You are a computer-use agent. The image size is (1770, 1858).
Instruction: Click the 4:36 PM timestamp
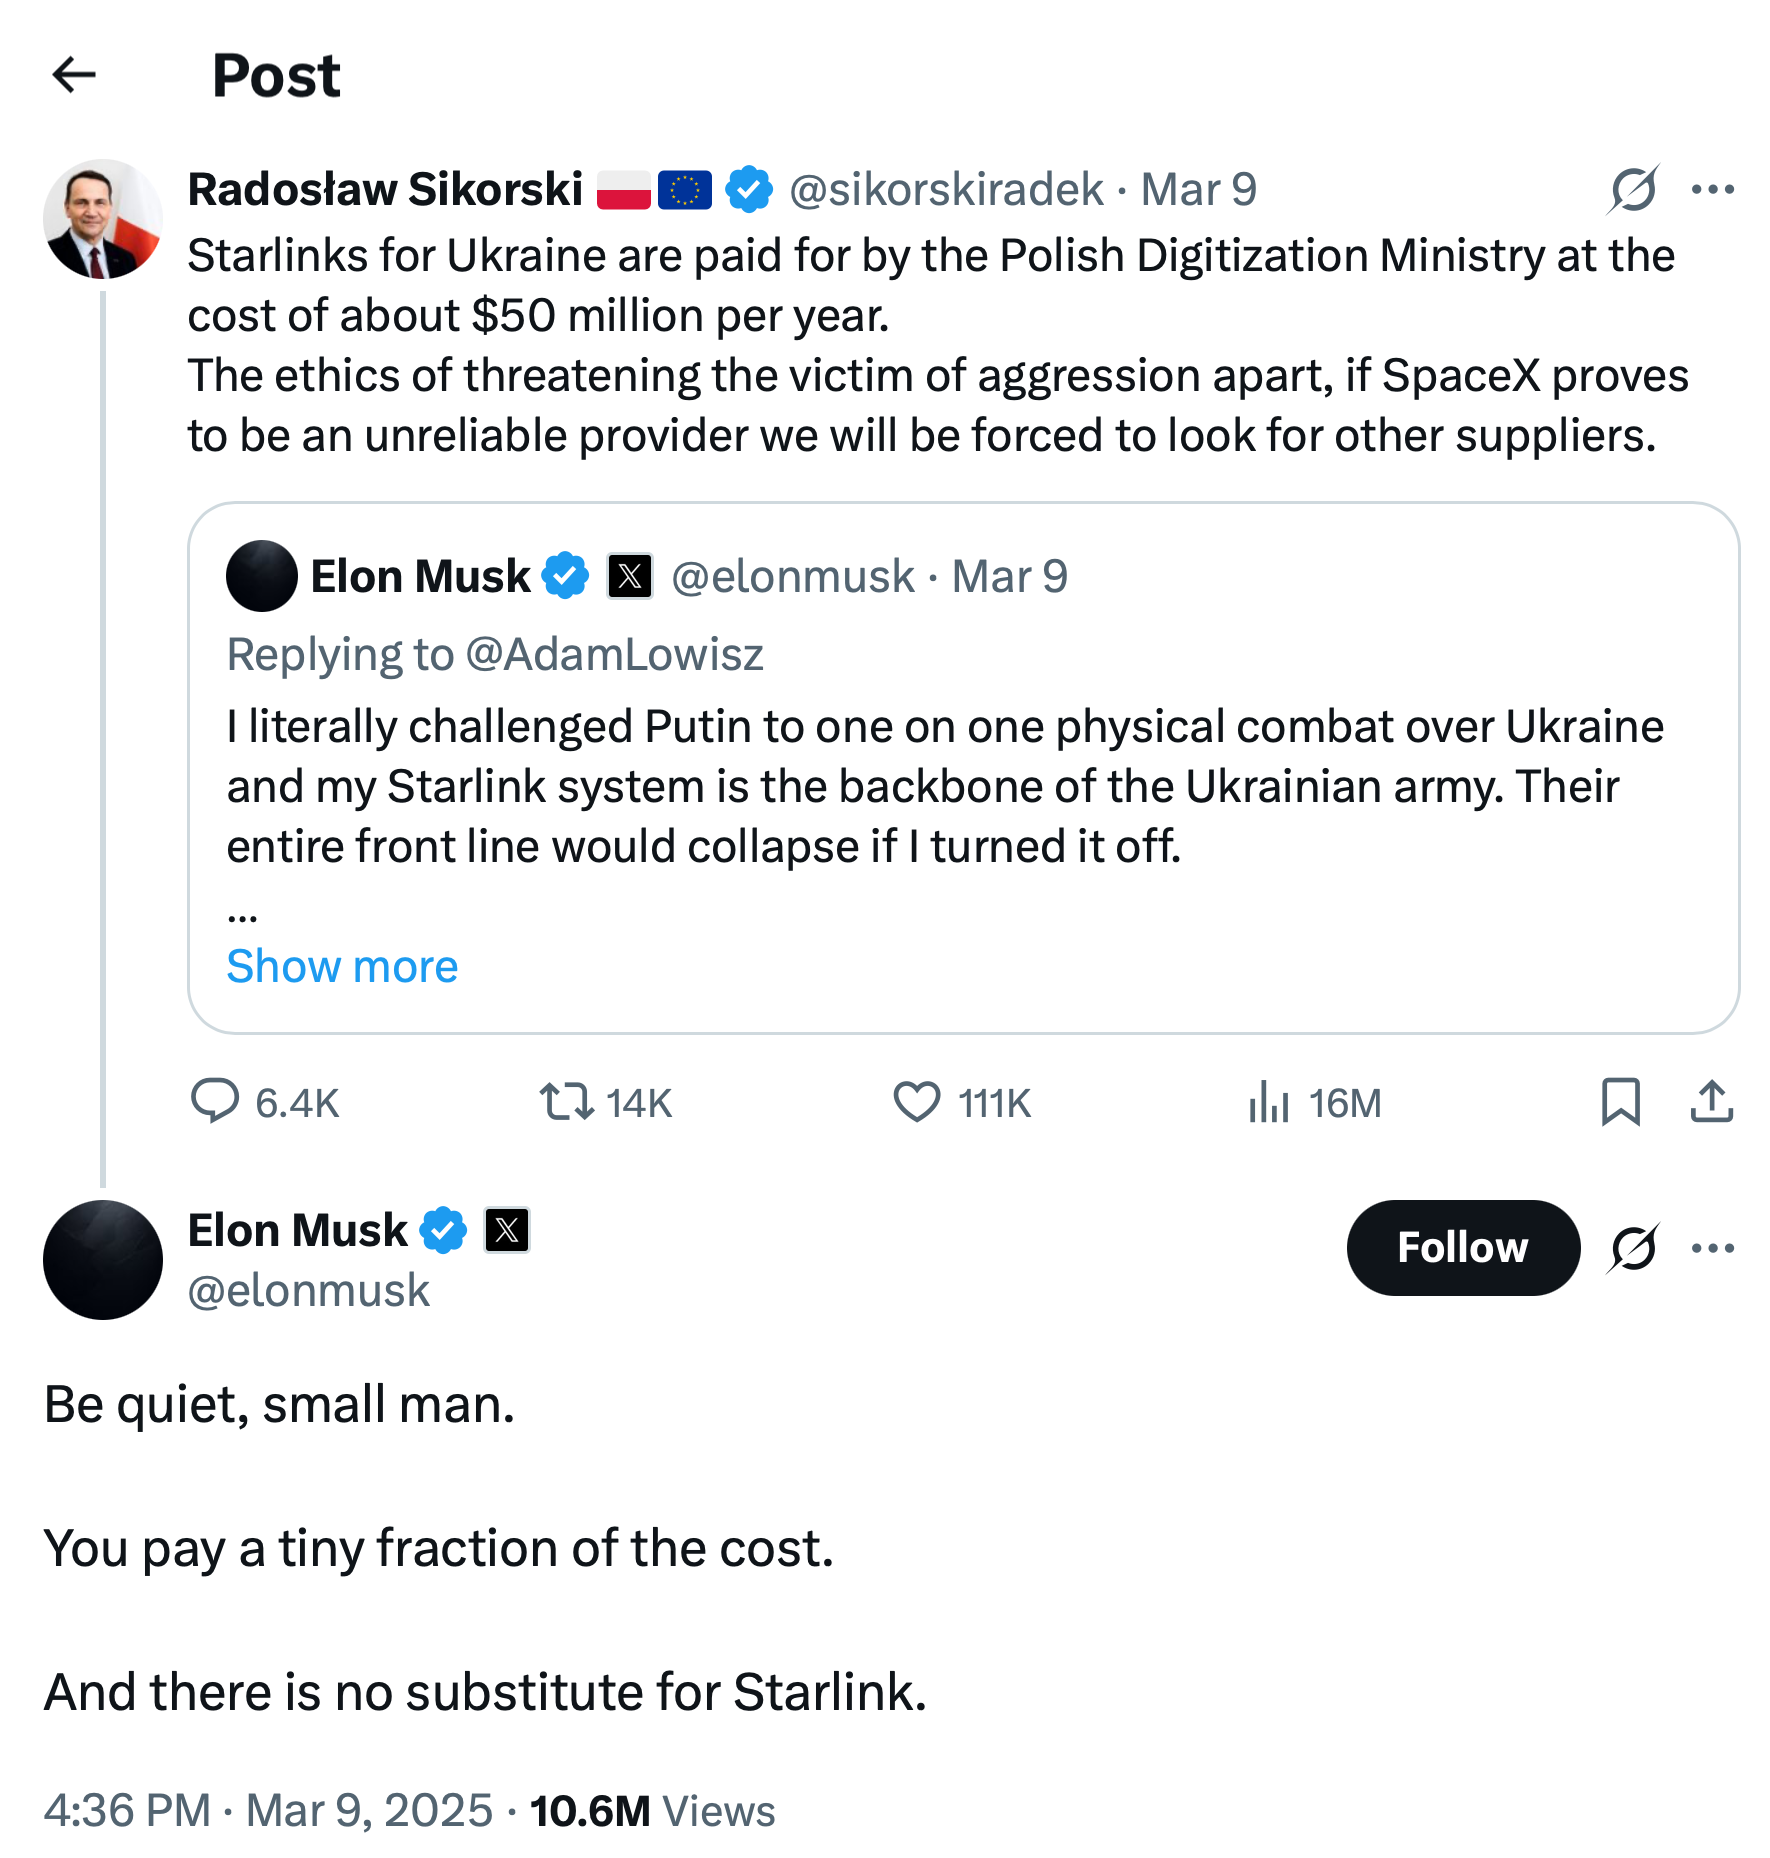tap(127, 1811)
